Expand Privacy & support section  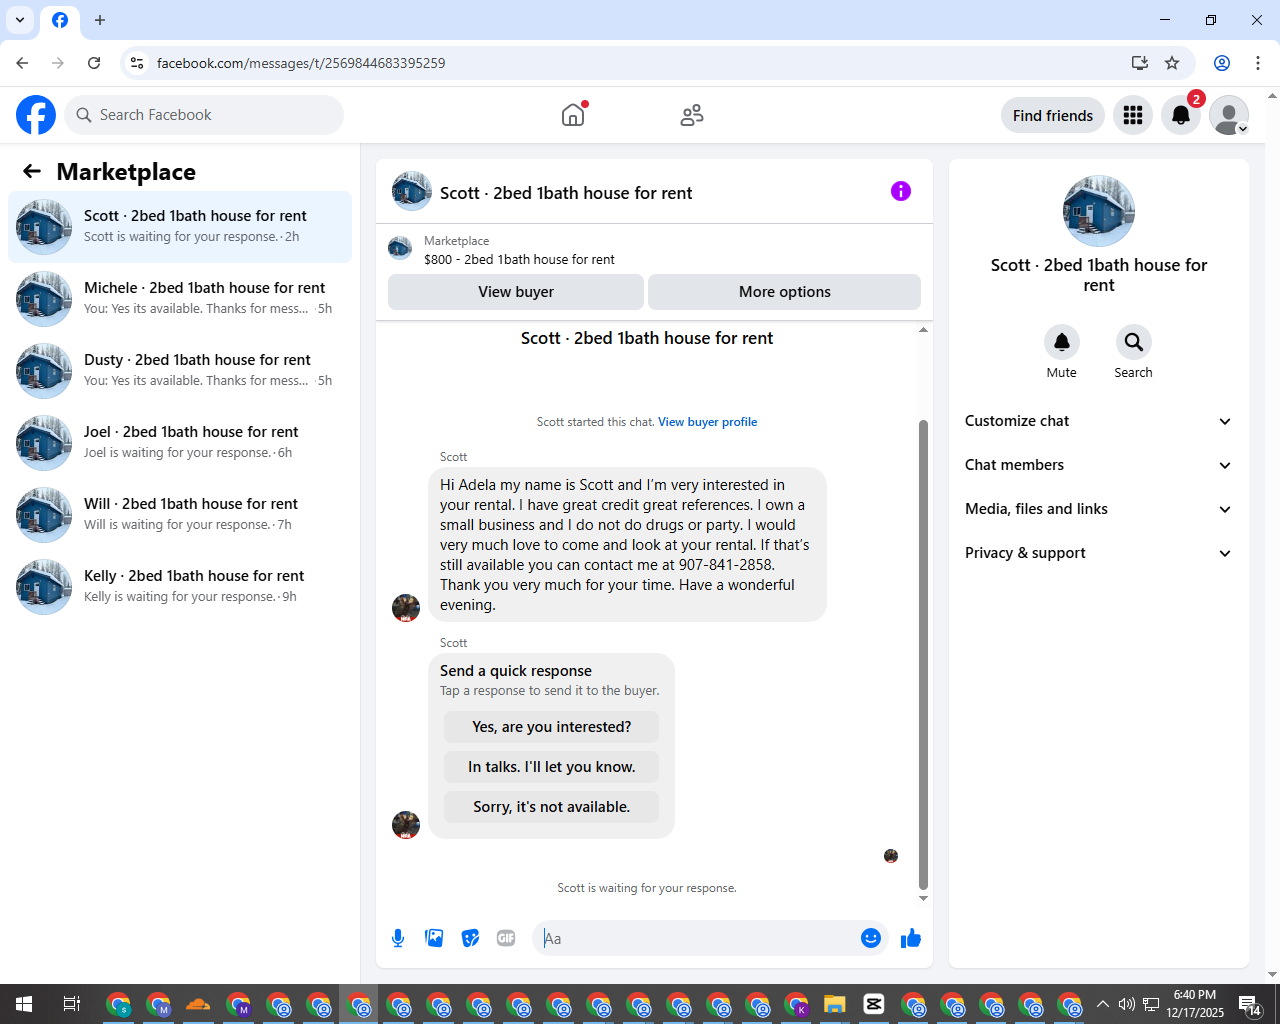(1098, 553)
